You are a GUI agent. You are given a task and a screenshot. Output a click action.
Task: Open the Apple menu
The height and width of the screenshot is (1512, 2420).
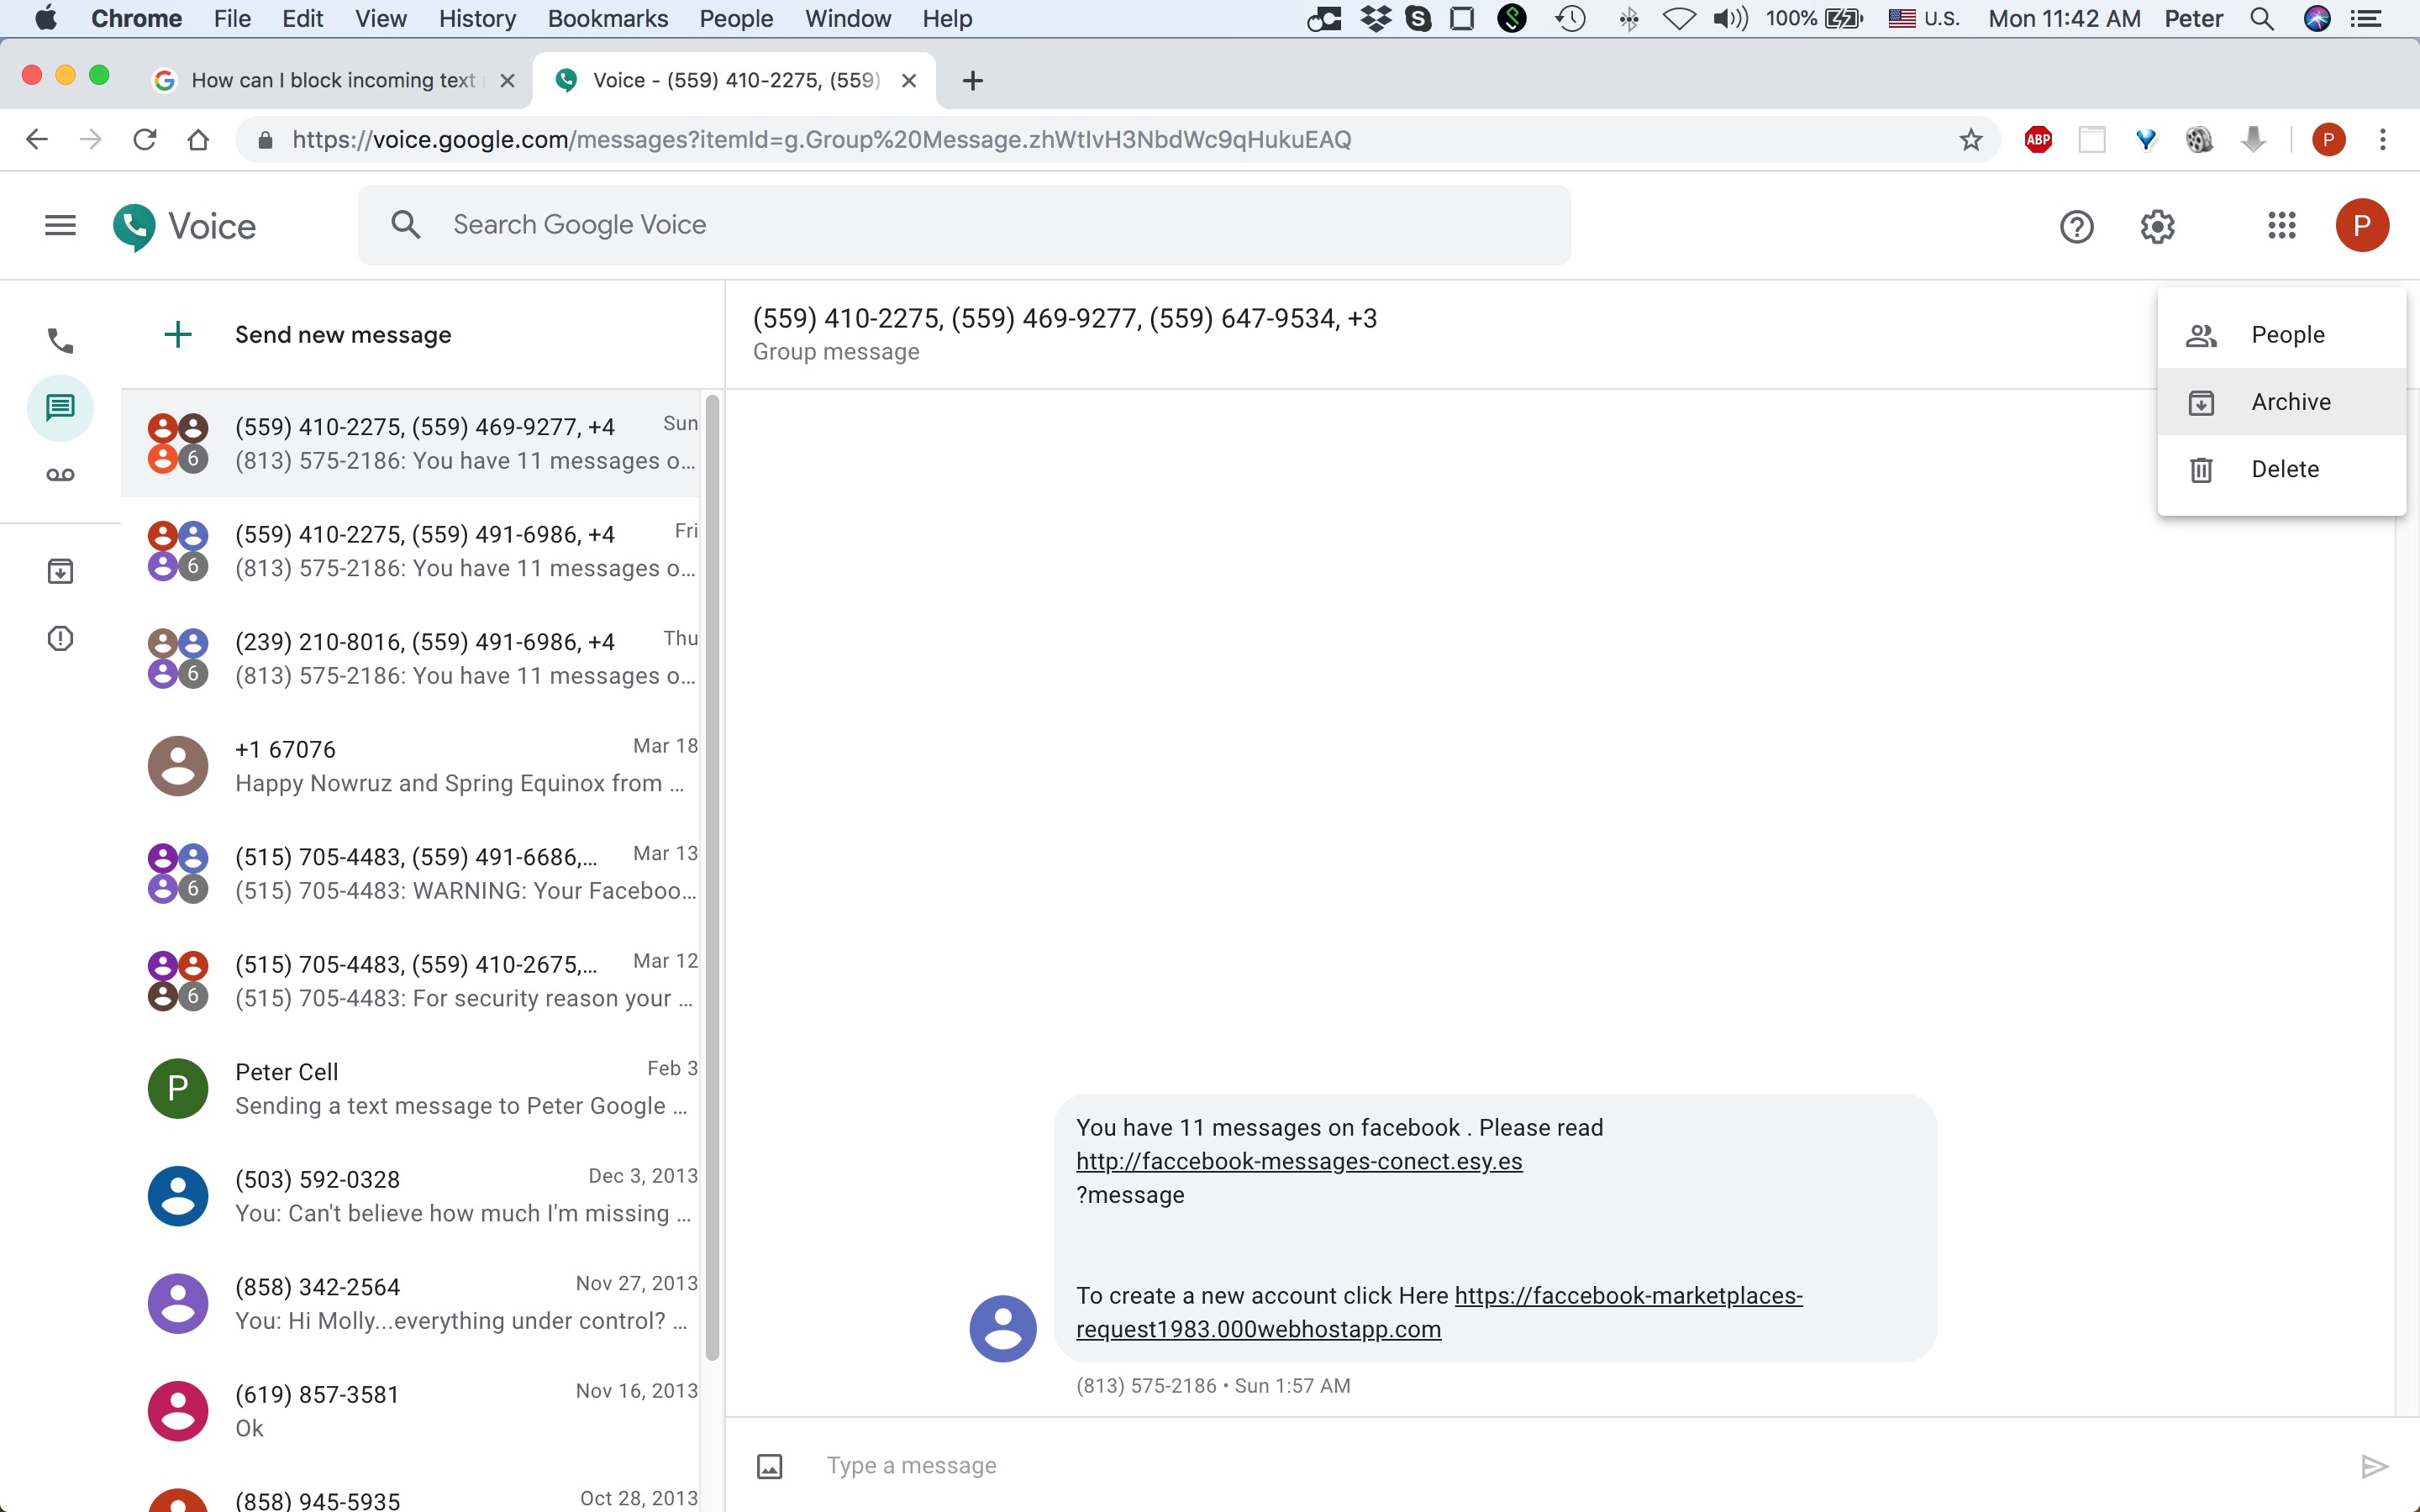[x=46, y=18]
